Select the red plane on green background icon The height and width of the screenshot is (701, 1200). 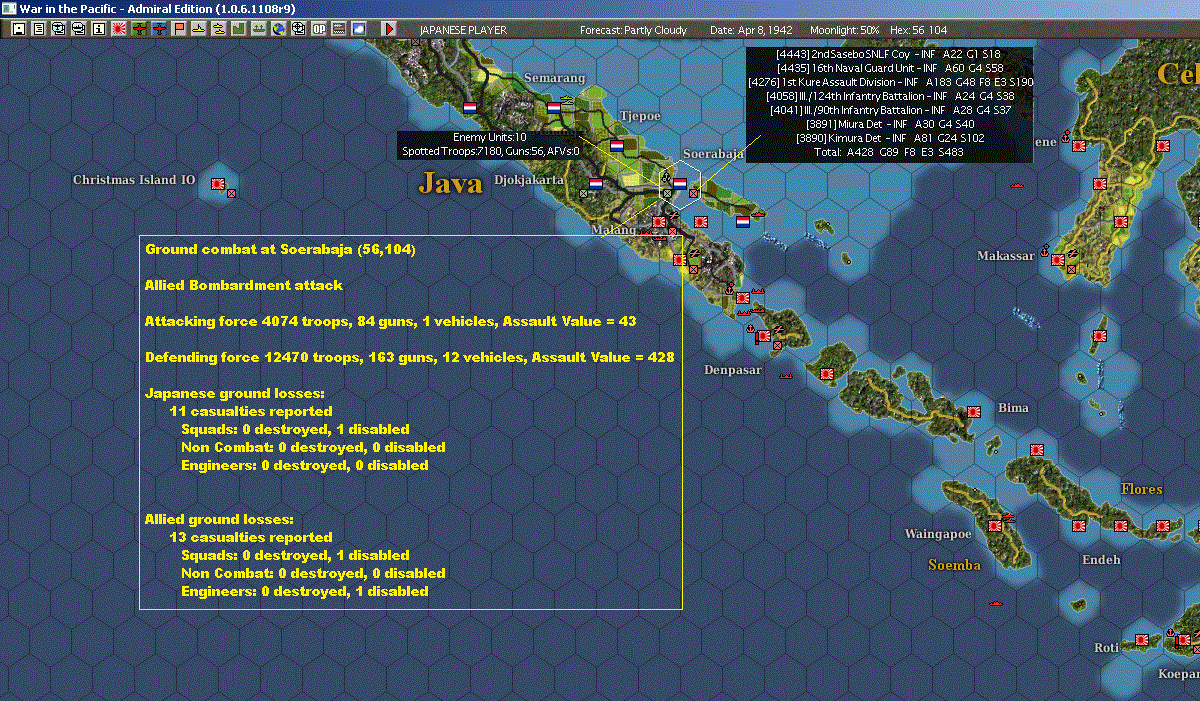pos(139,30)
